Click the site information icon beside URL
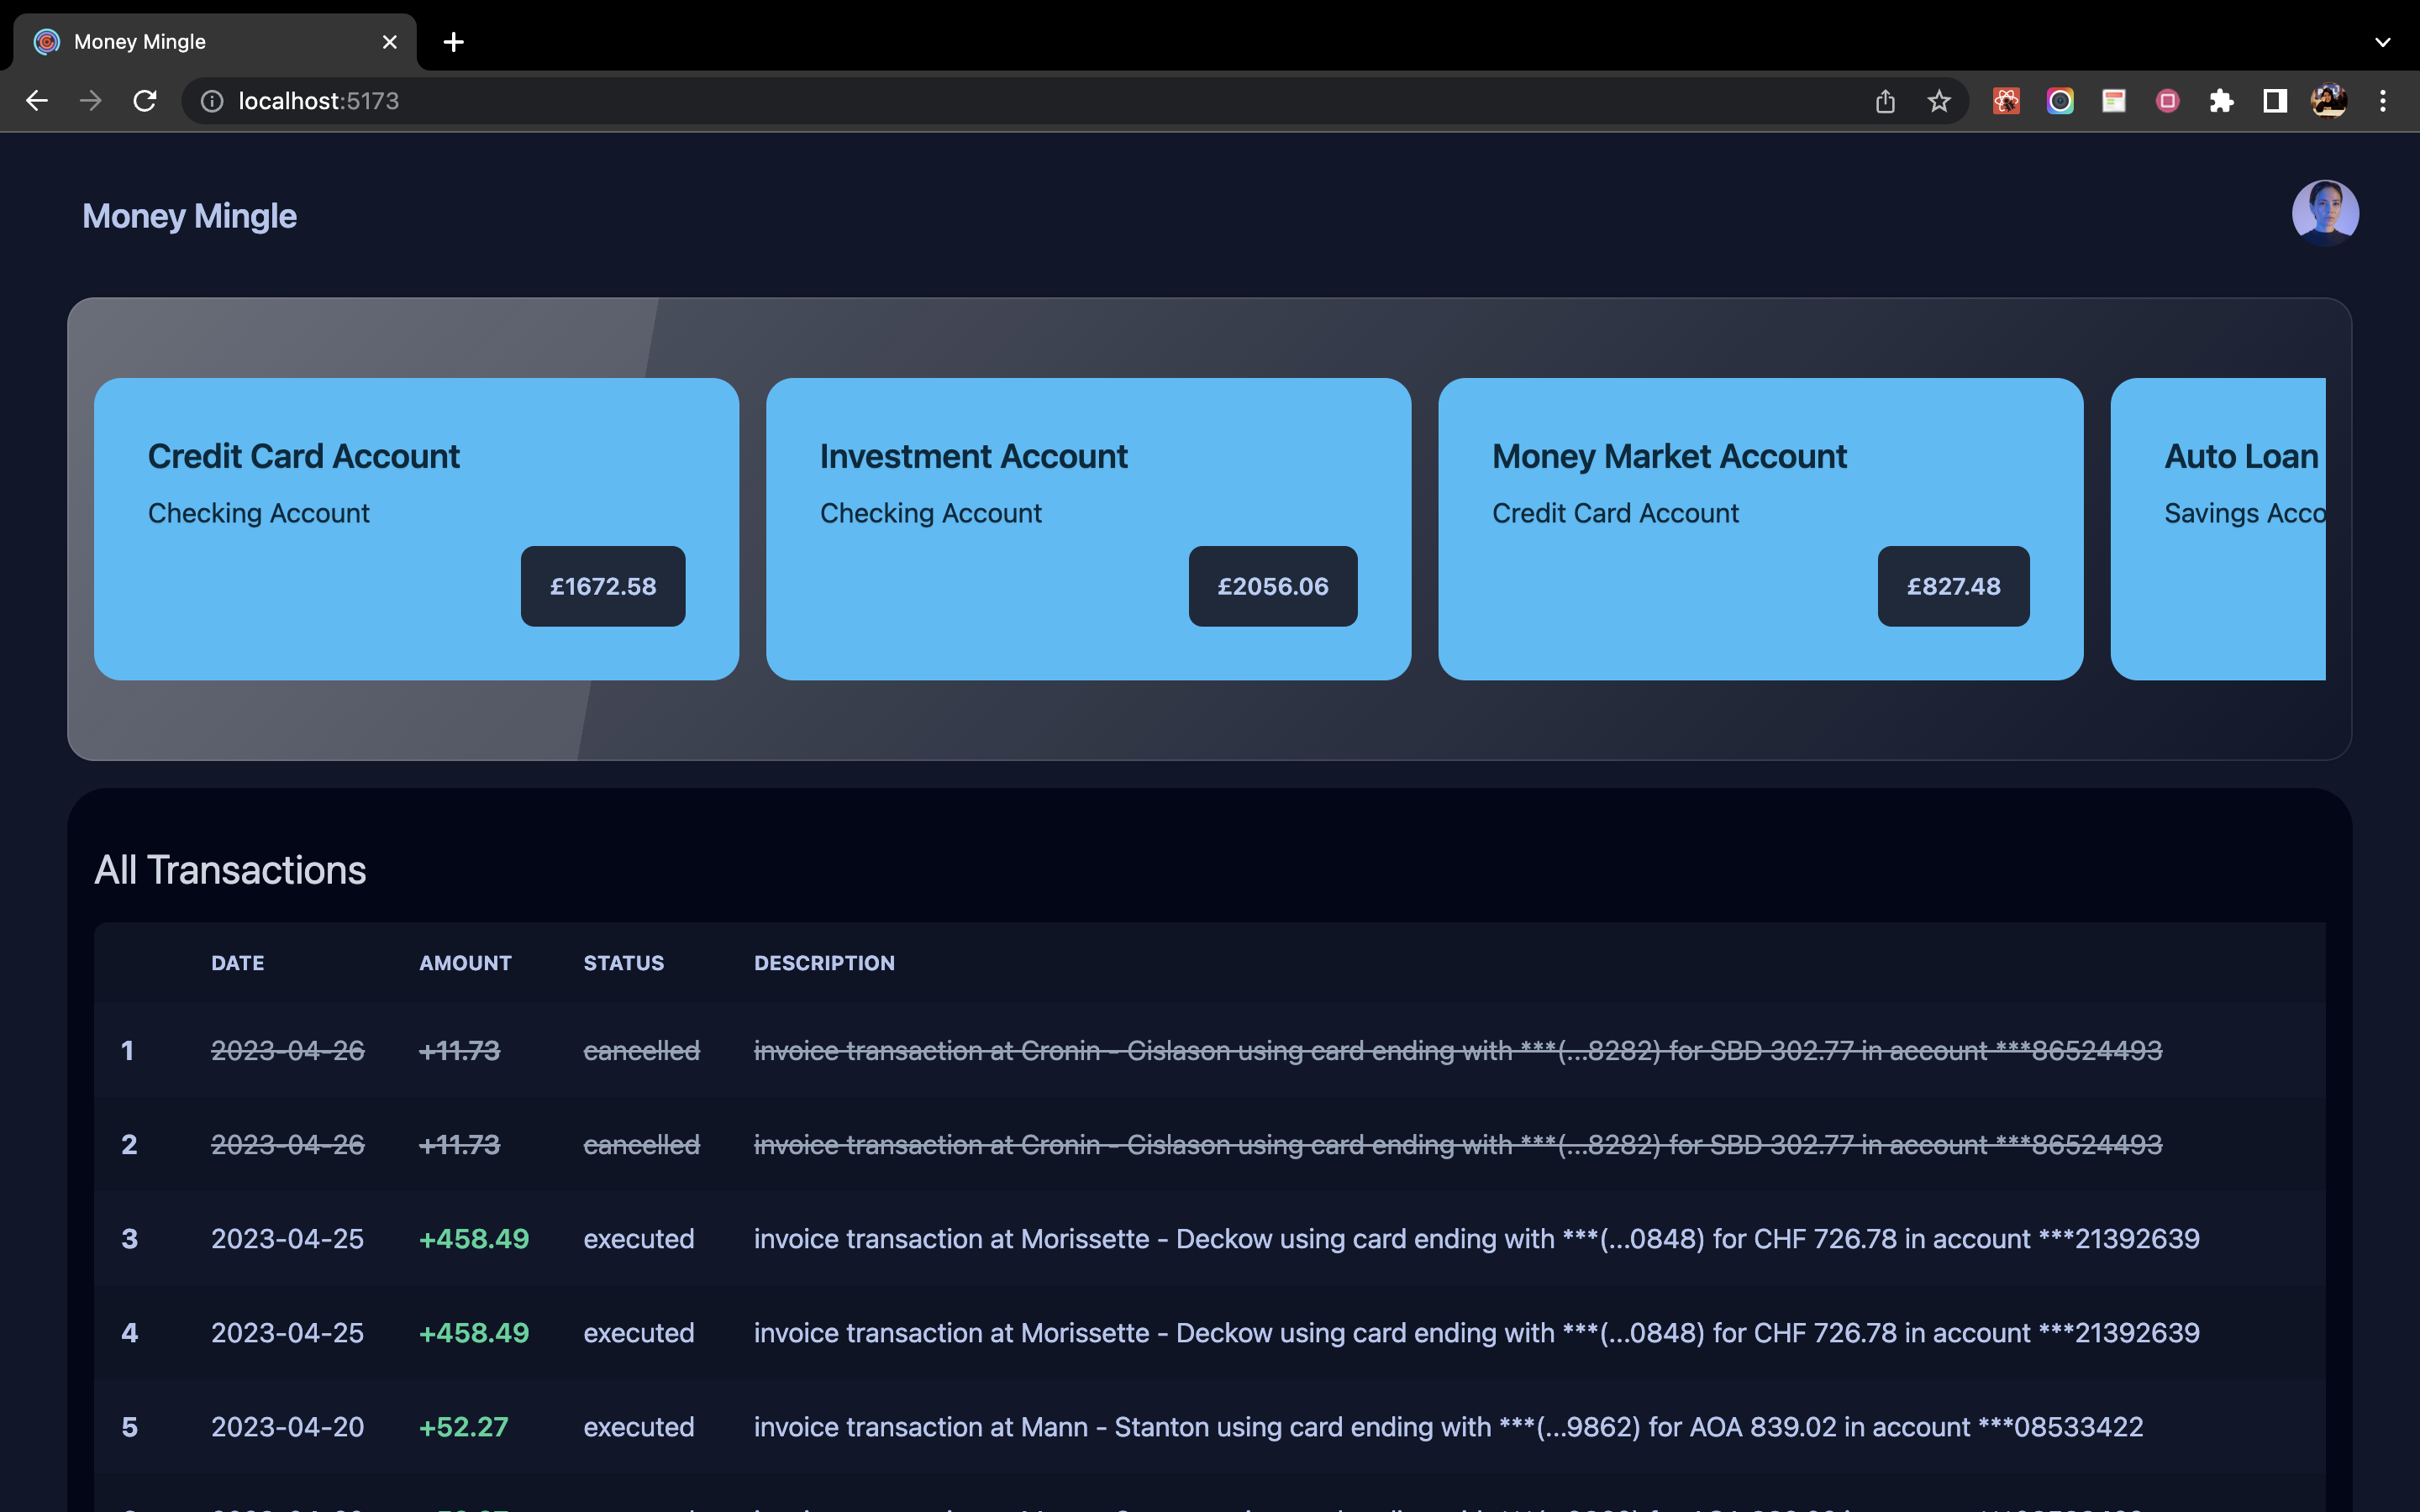Image resolution: width=2420 pixels, height=1512 pixels. (212, 101)
